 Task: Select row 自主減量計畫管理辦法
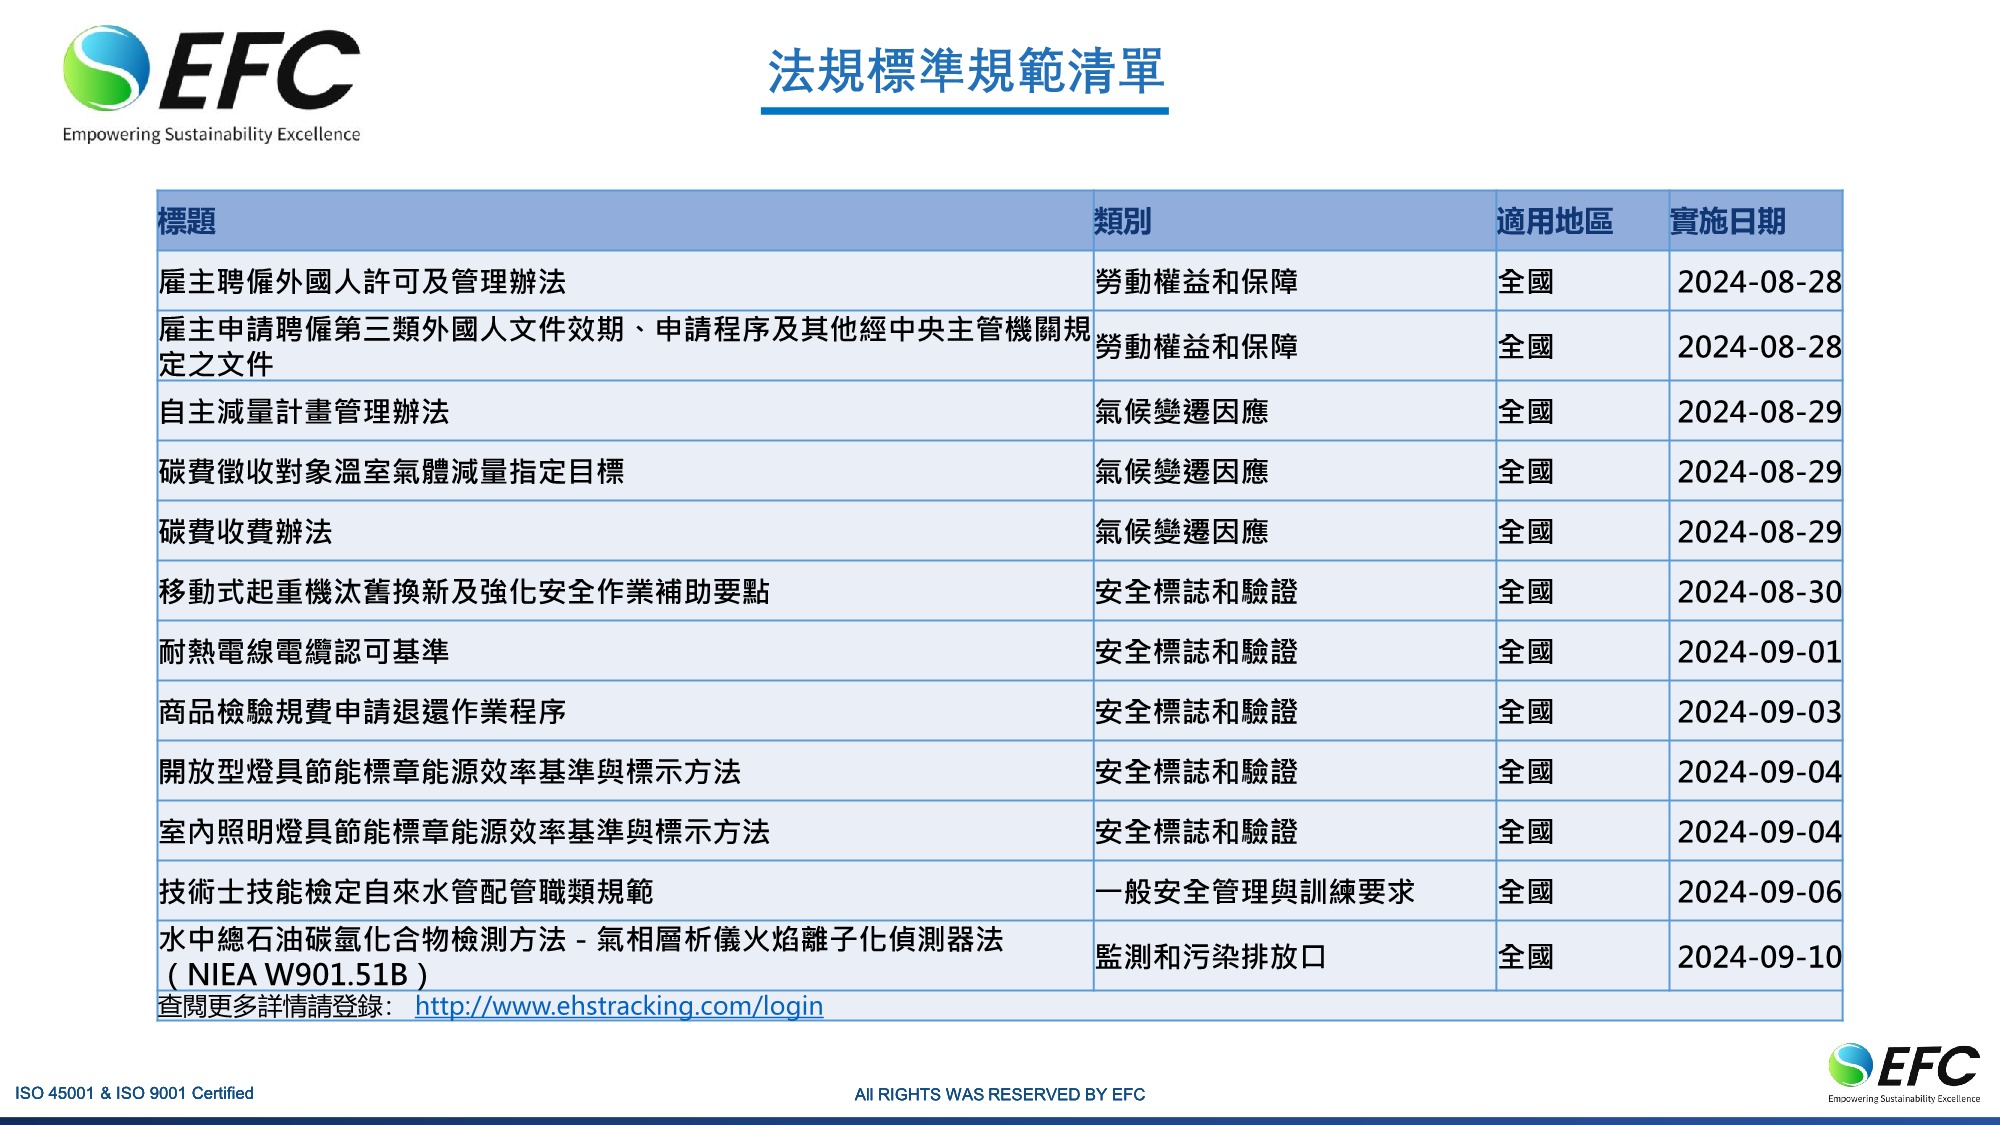coord(1000,411)
